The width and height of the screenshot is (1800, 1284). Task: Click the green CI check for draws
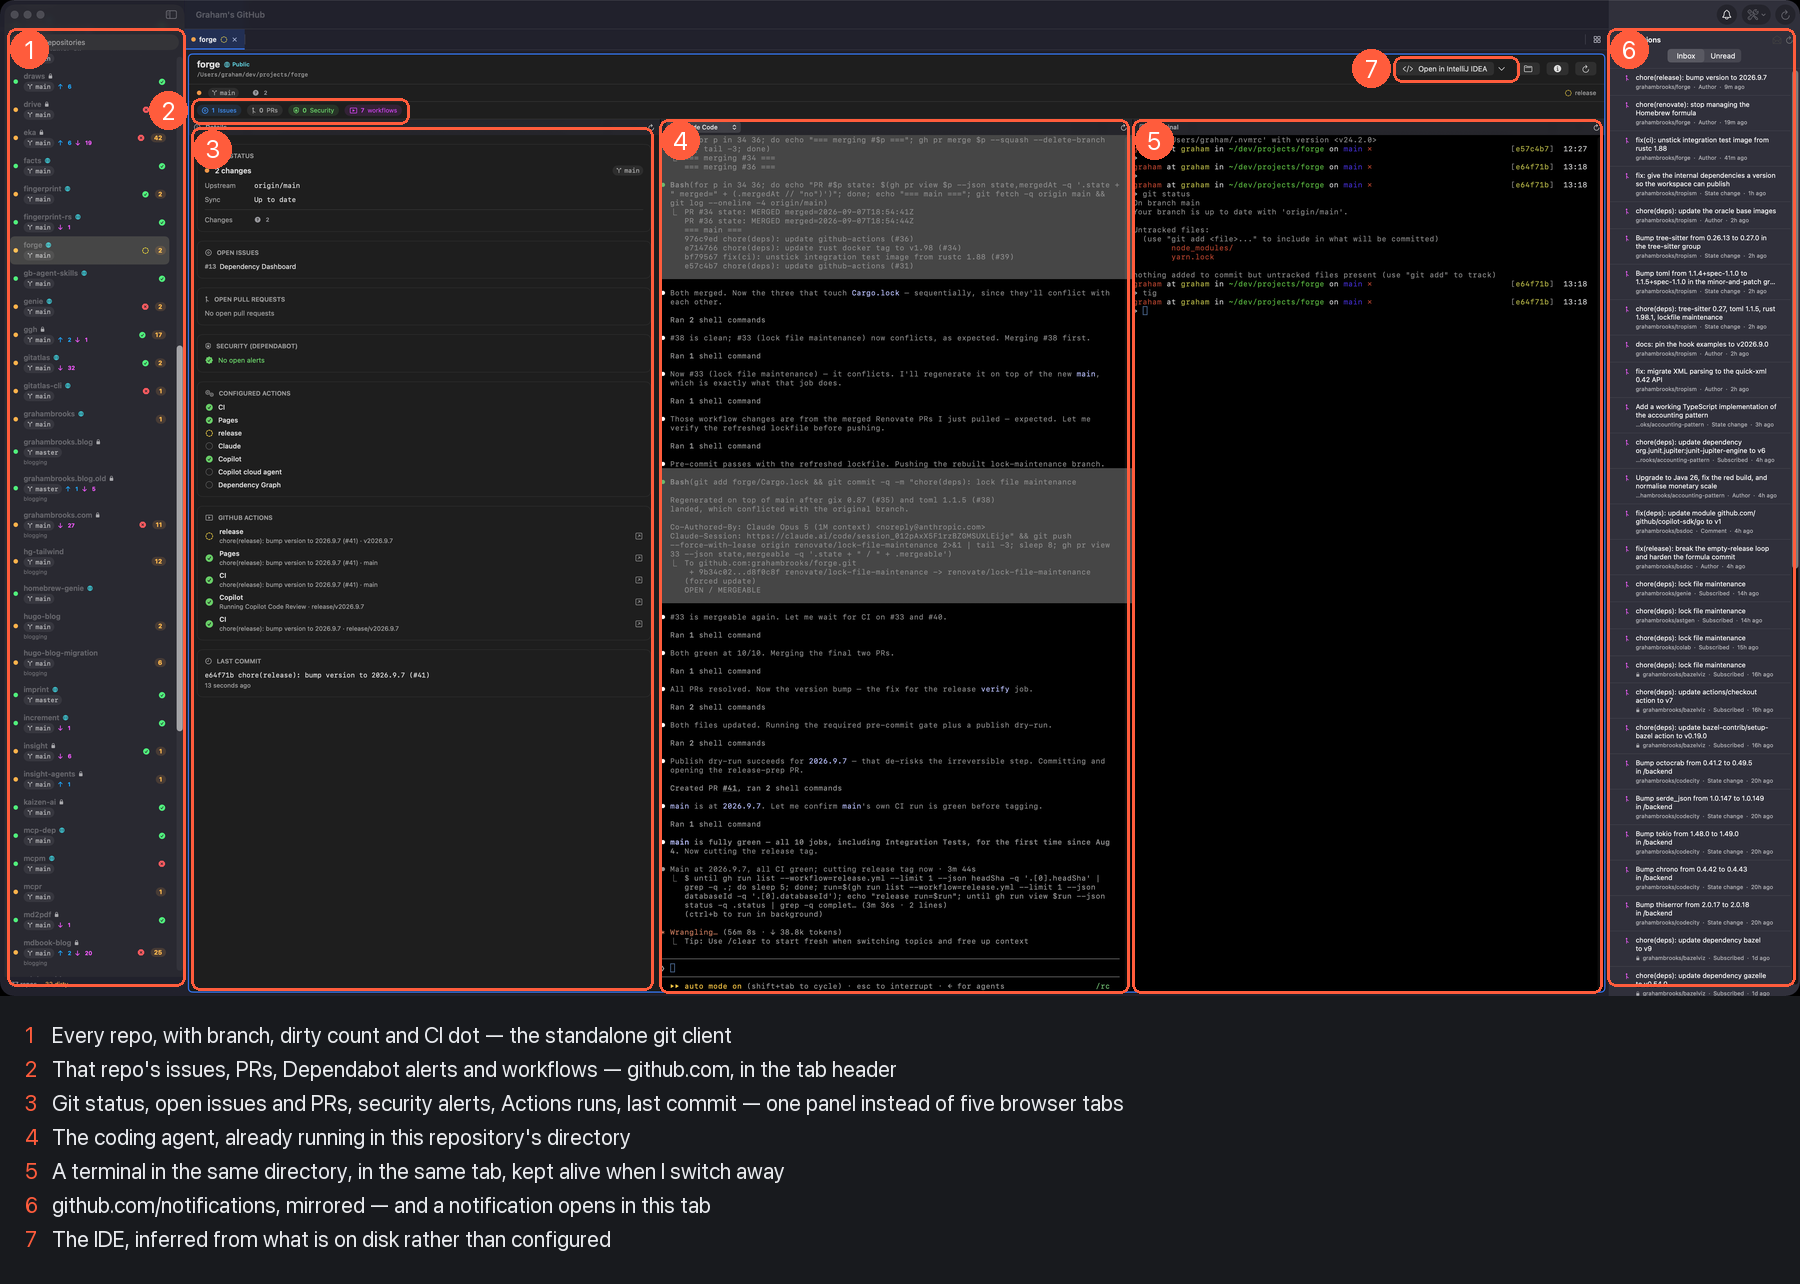coord(162,82)
